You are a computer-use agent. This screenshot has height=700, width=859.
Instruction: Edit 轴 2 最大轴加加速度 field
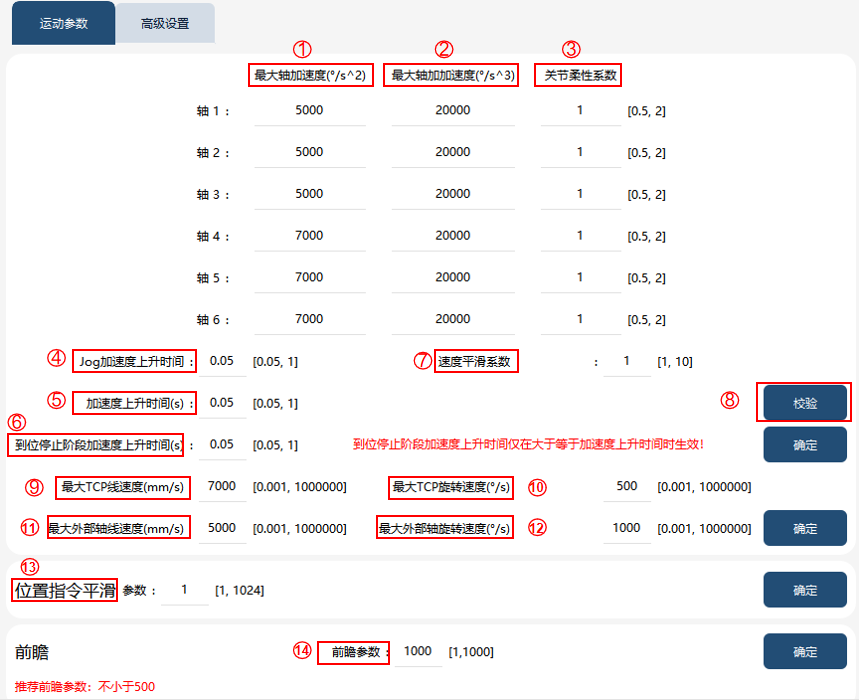(x=453, y=152)
